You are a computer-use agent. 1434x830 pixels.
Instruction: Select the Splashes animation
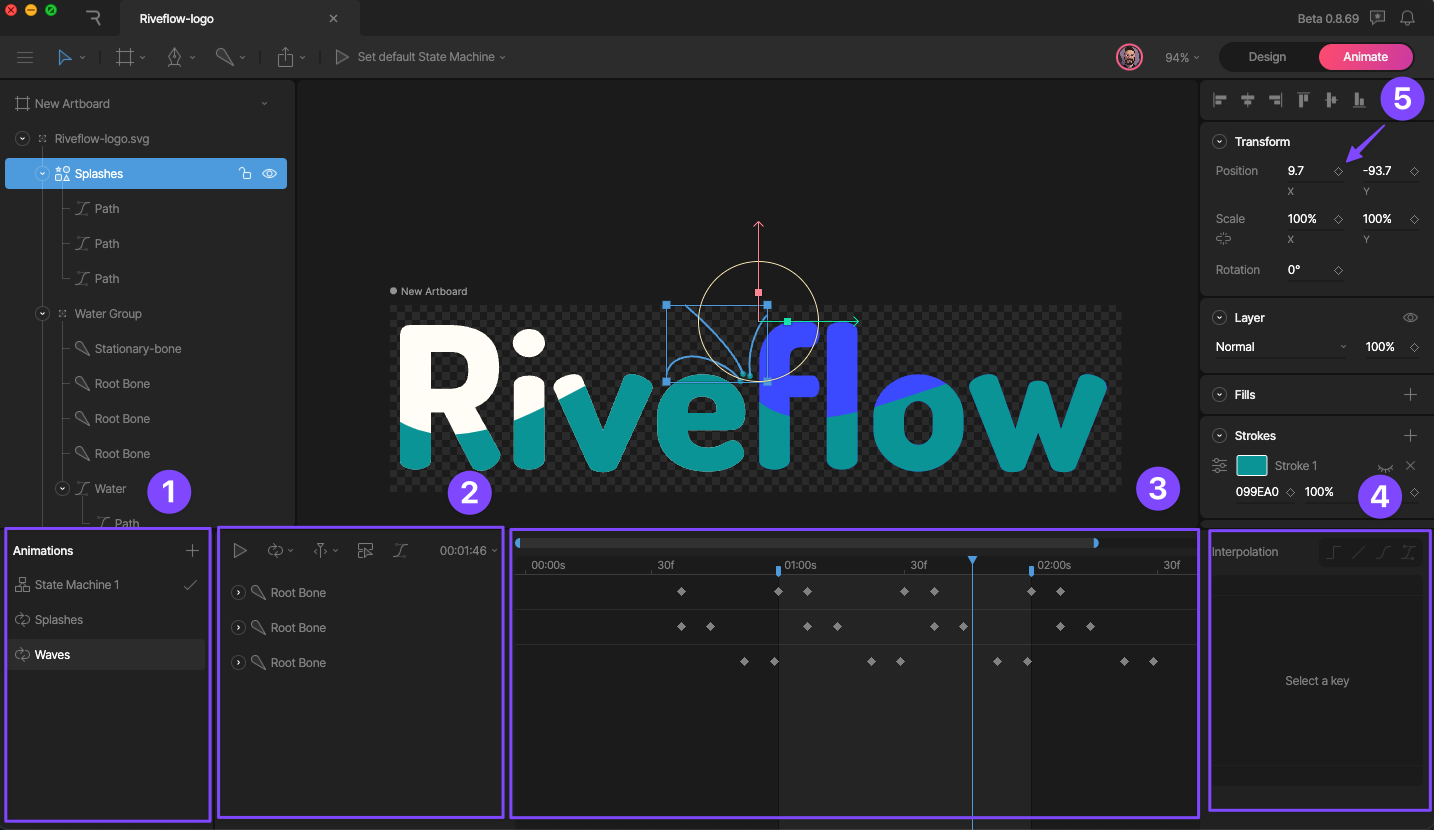pos(106,620)
